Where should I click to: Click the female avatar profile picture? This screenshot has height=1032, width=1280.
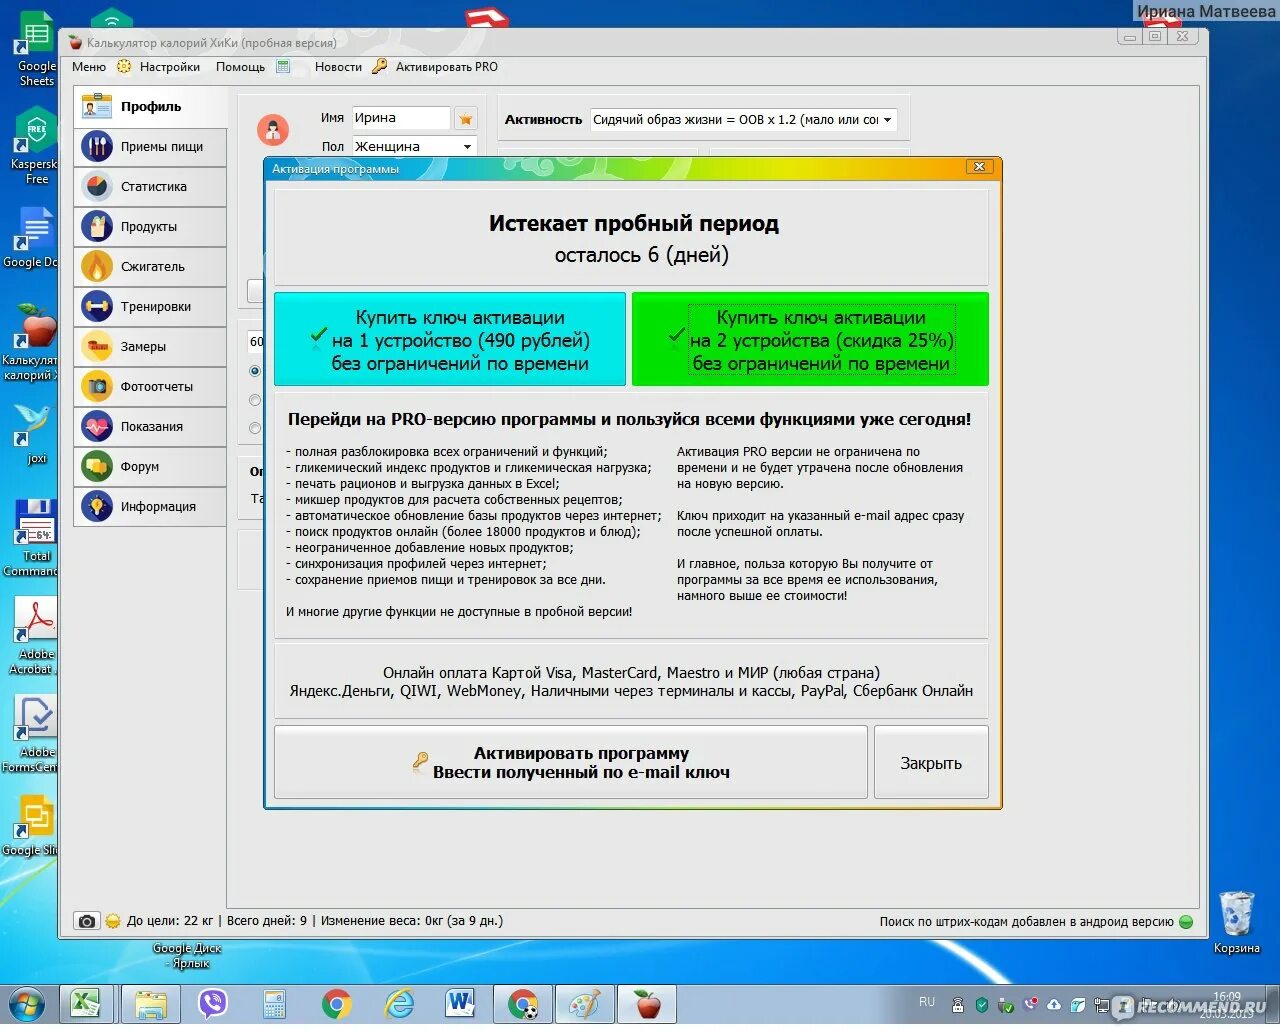pyautogui.click(x=273, y=129)
